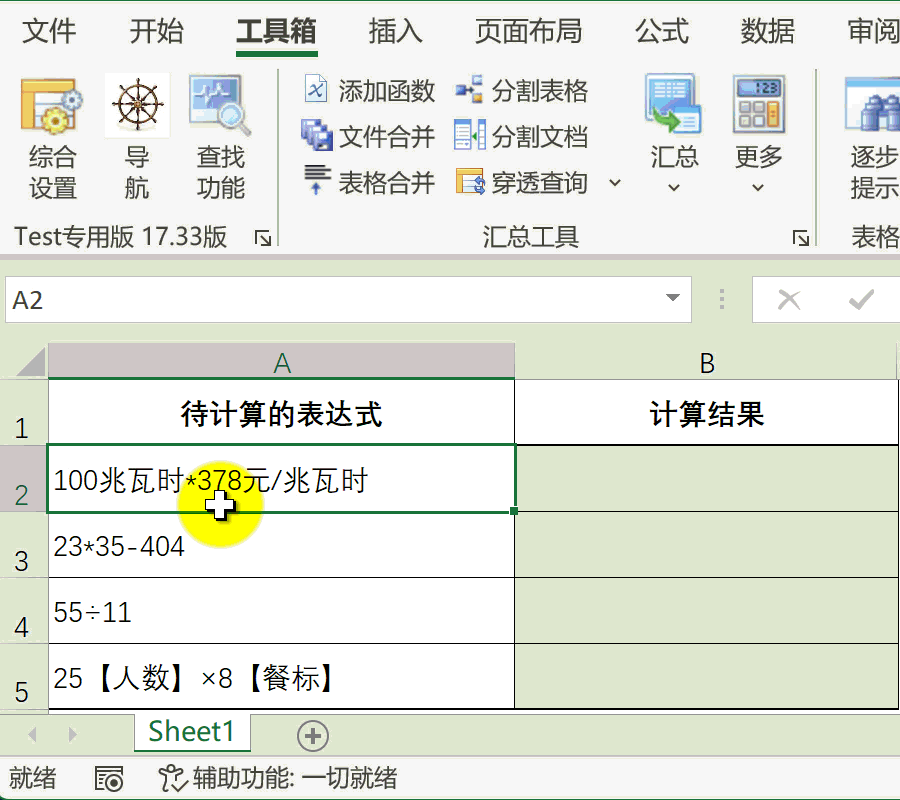The width and height of the screenshot is (900, 800).
Task: Expand the 汇总 dropdown menu
Action: pyautogui.click(x=674, y=188)
